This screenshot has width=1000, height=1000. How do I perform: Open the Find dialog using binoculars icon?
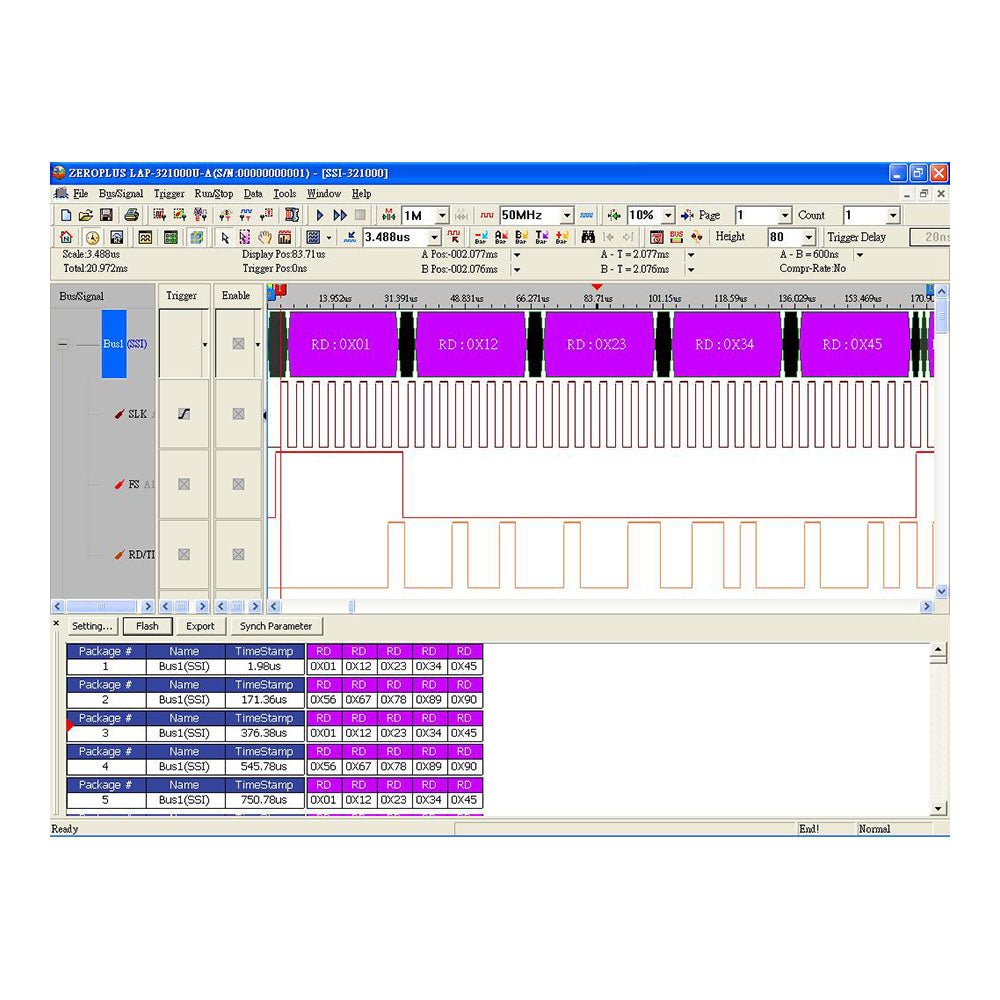click(588, 237)
